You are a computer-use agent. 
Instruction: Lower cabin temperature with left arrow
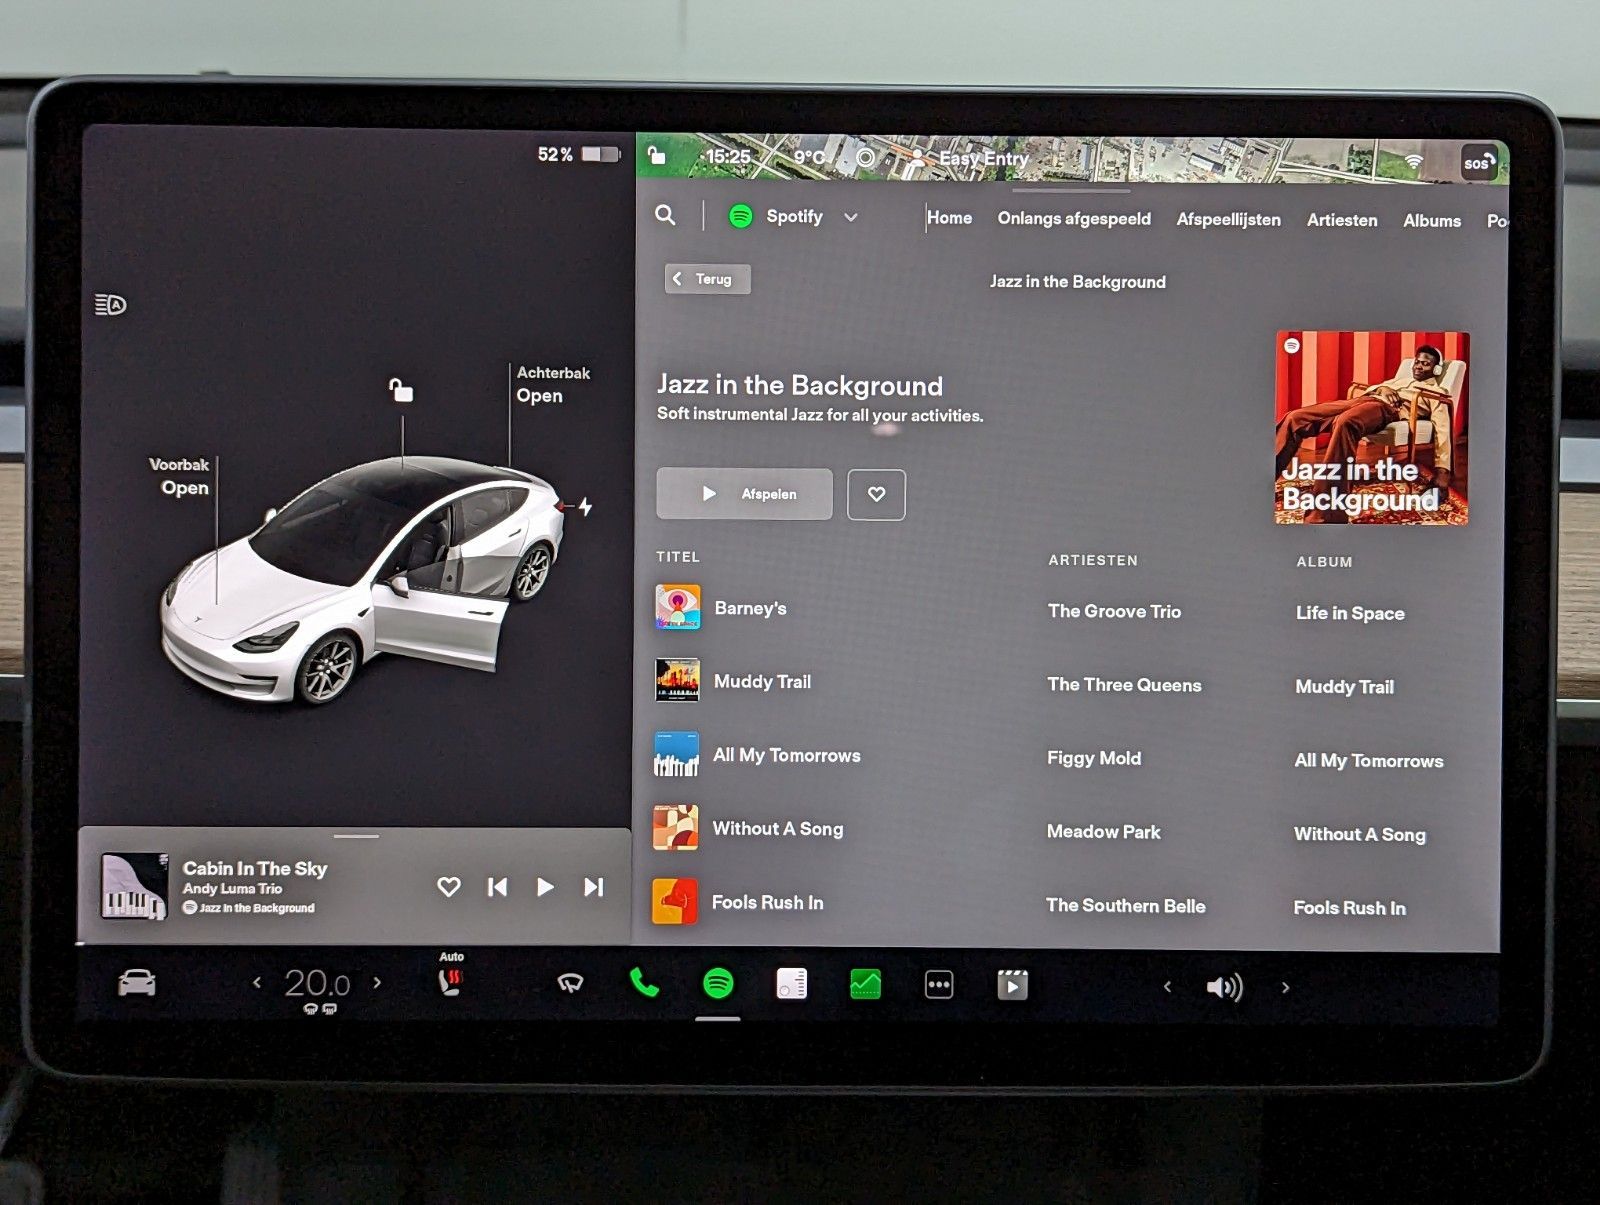(257, 982)
